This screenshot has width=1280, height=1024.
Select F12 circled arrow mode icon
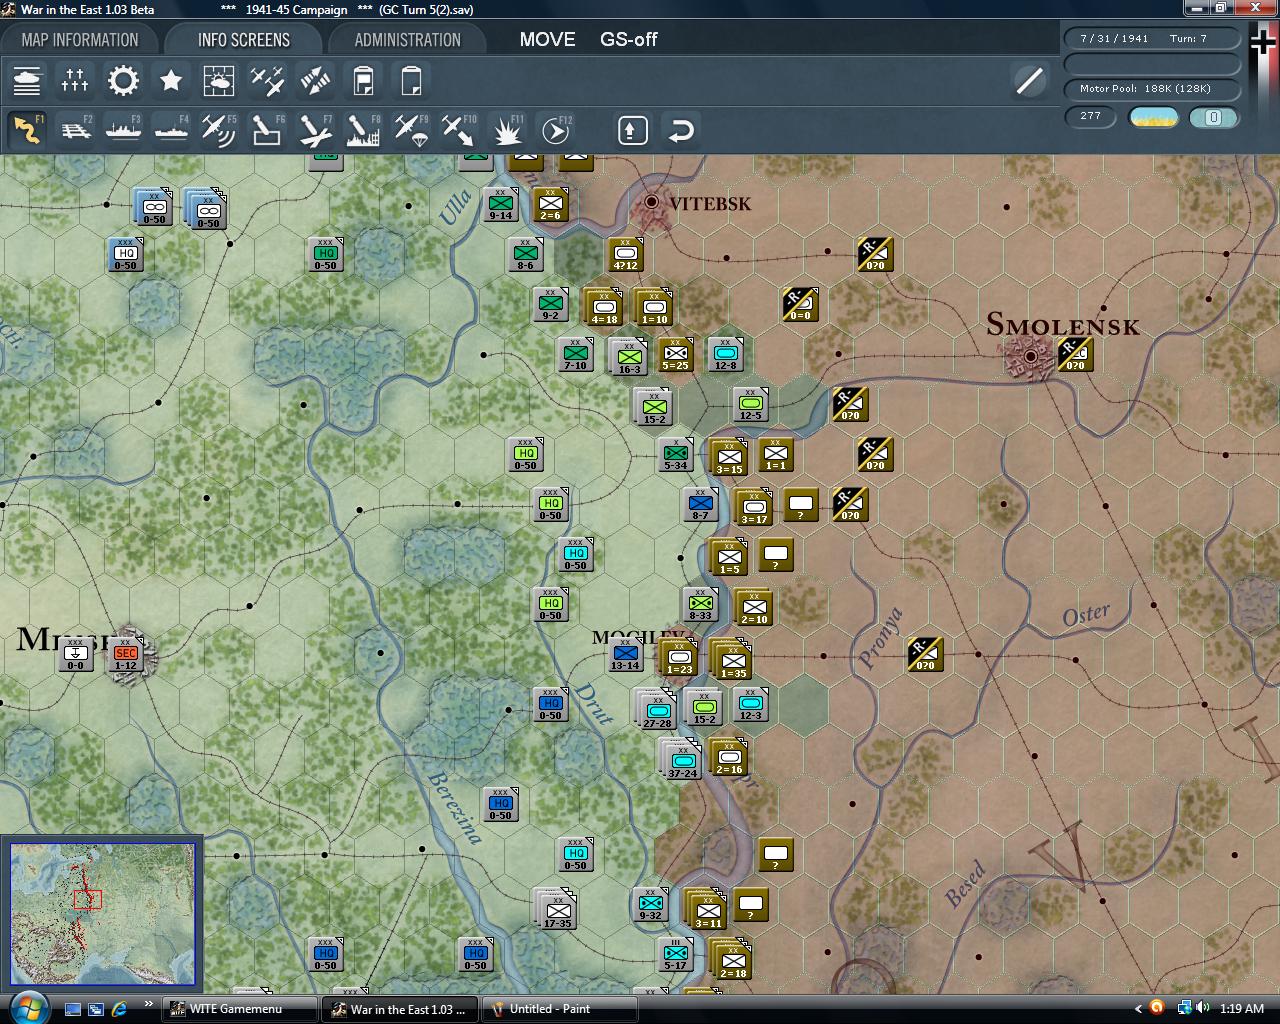(555, 130)
